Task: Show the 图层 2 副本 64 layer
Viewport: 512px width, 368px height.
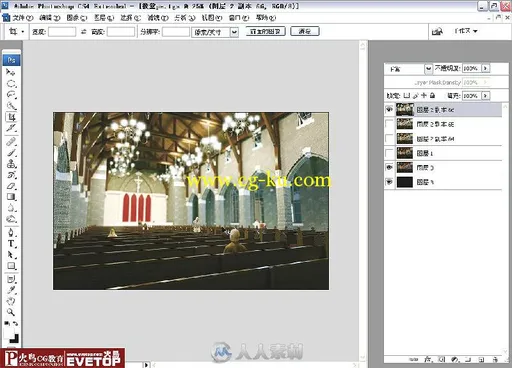Action: click(389, 138)
